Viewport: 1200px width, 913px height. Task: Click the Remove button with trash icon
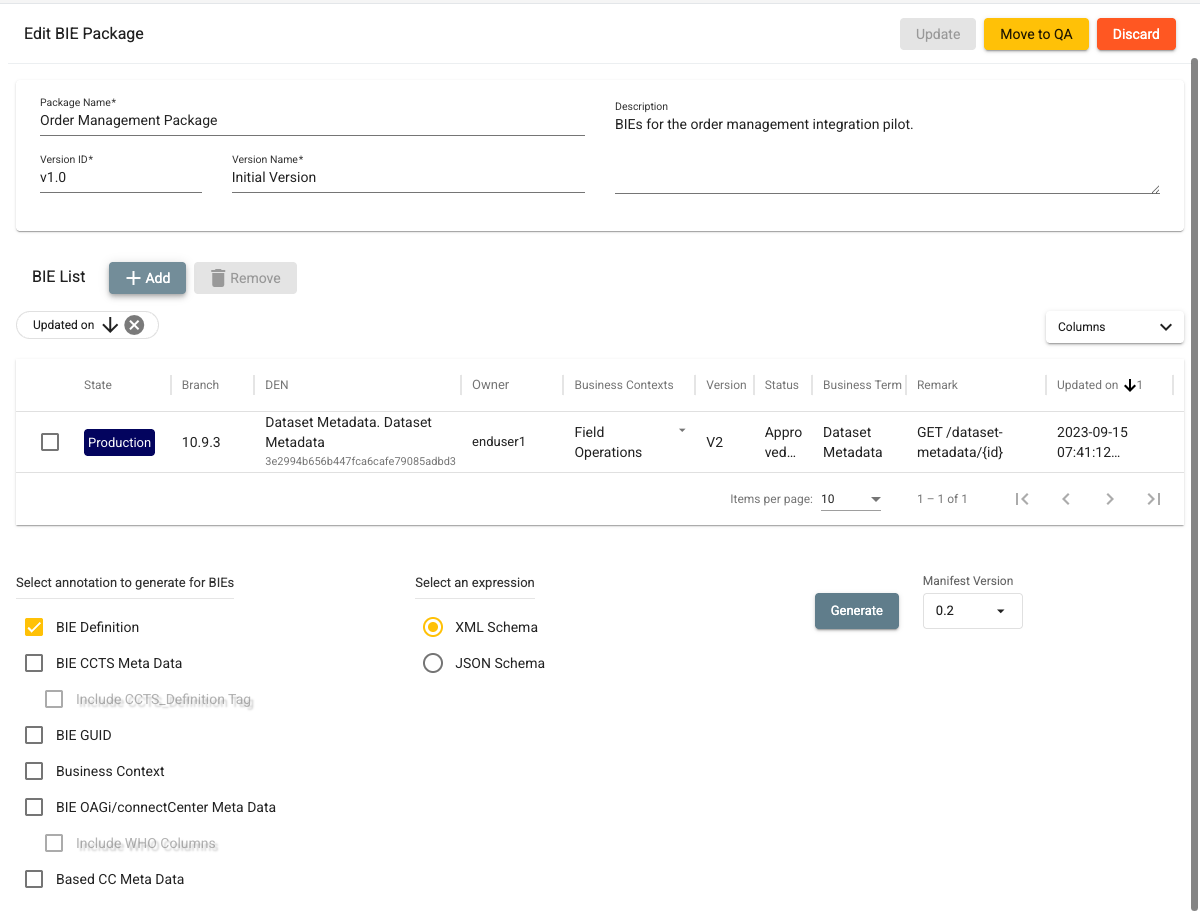[x=245, y=278]
